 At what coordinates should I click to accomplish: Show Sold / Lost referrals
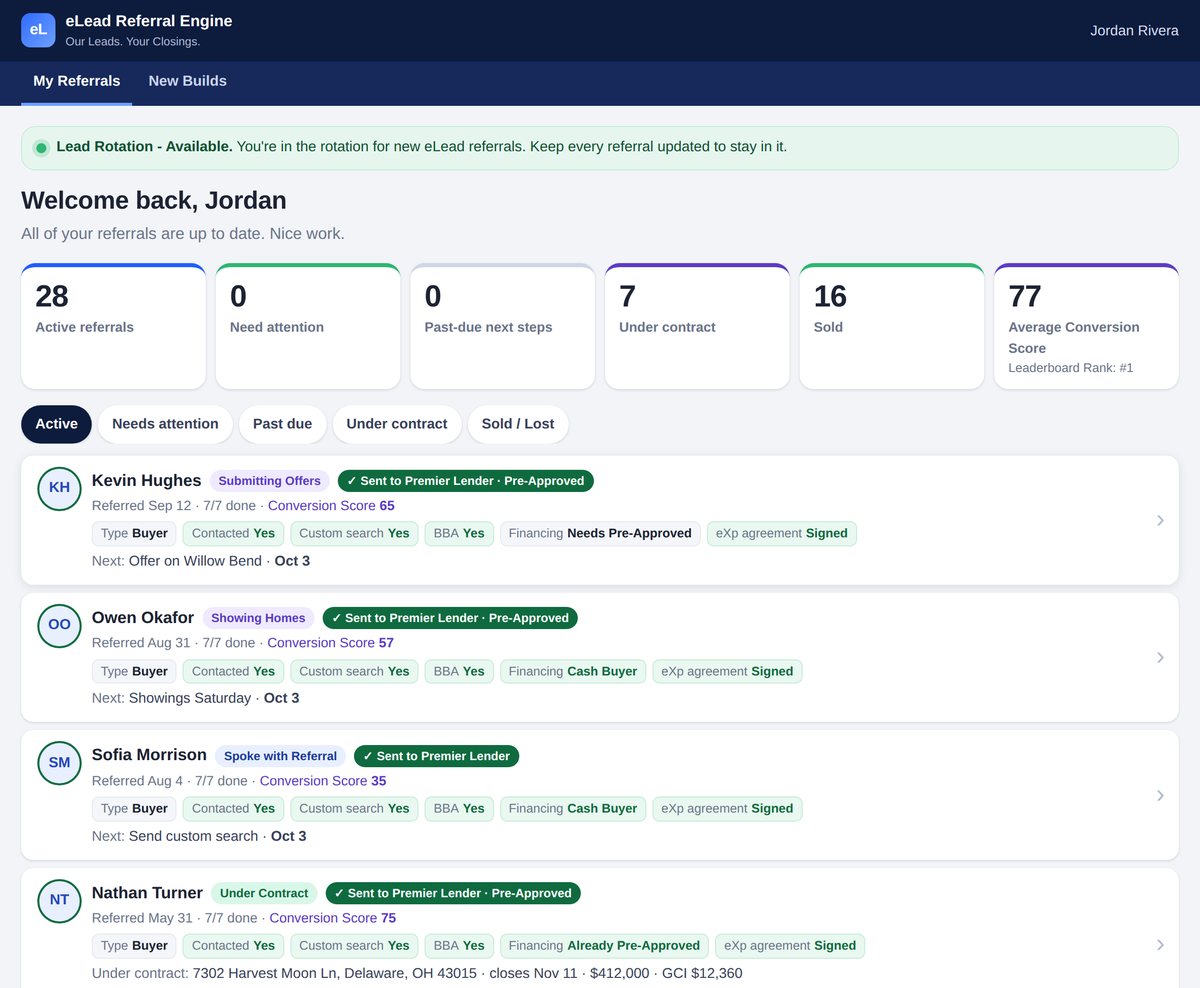tap(518, 424)
